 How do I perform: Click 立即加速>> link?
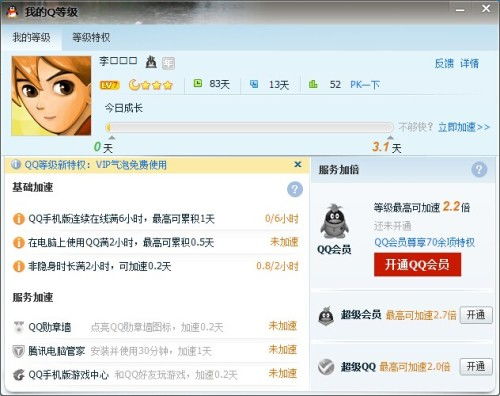pos(464,127)
